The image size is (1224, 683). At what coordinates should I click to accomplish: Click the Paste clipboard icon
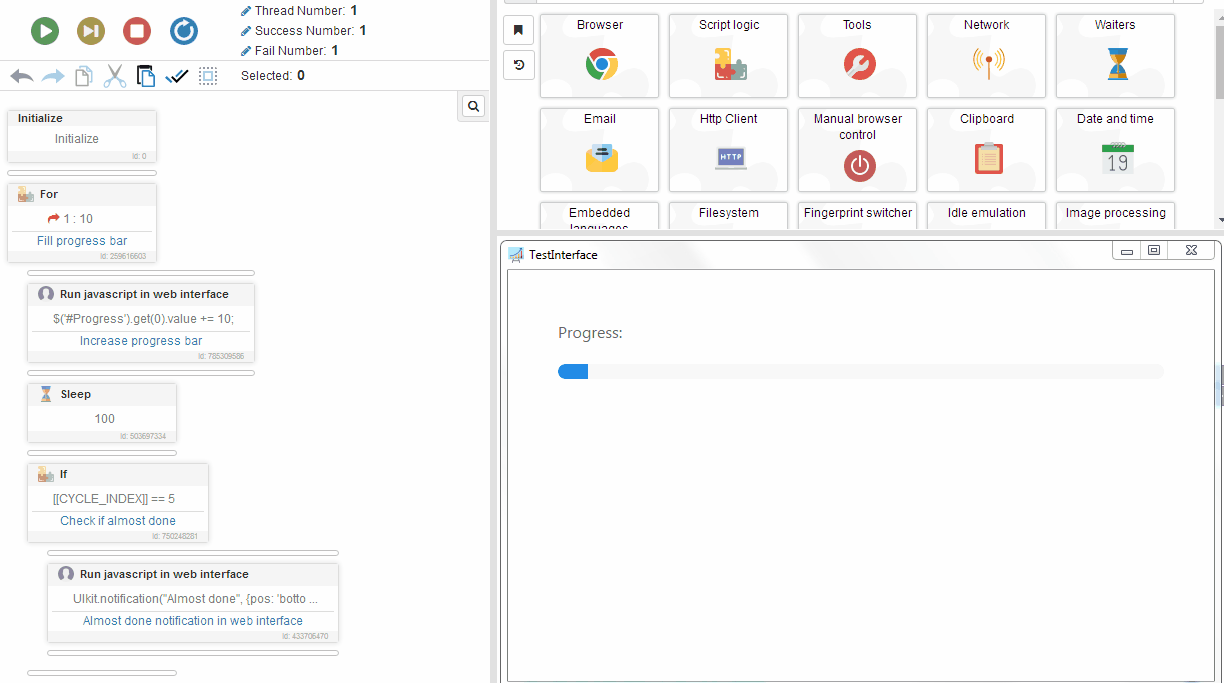[x=146, y=76]
